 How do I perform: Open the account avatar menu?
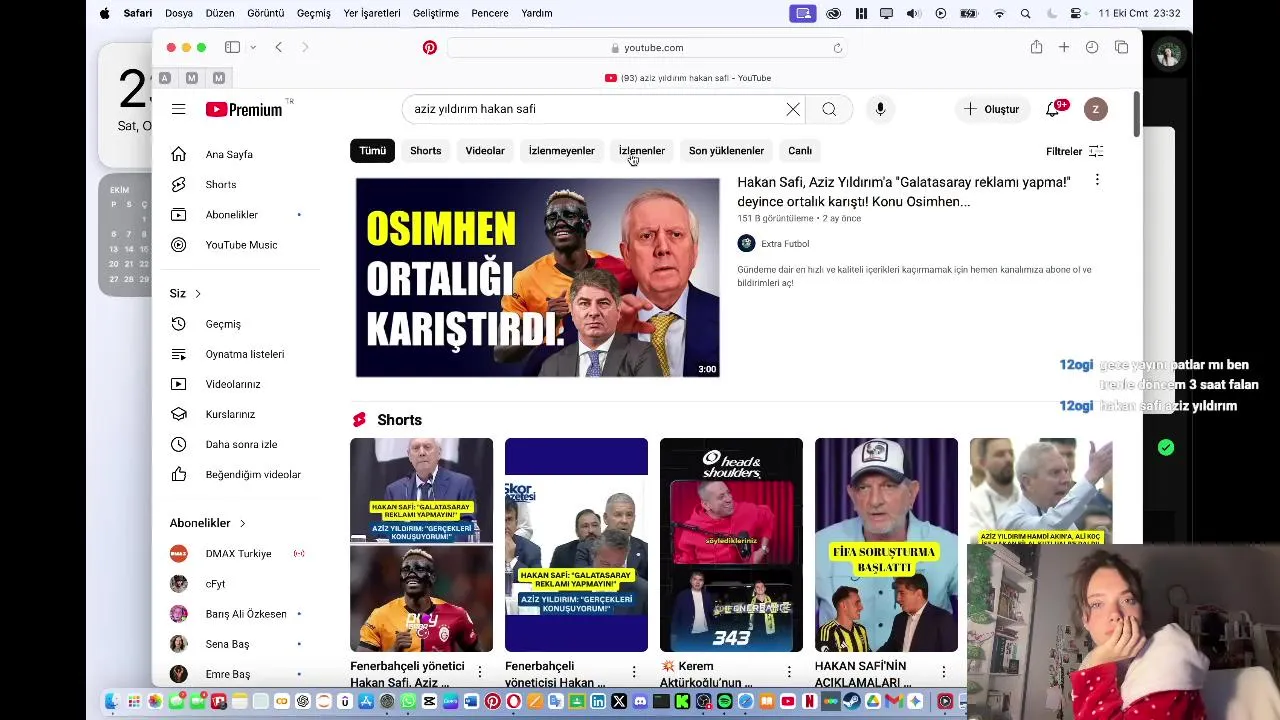pyautogui.click(x=1096, y=109)
